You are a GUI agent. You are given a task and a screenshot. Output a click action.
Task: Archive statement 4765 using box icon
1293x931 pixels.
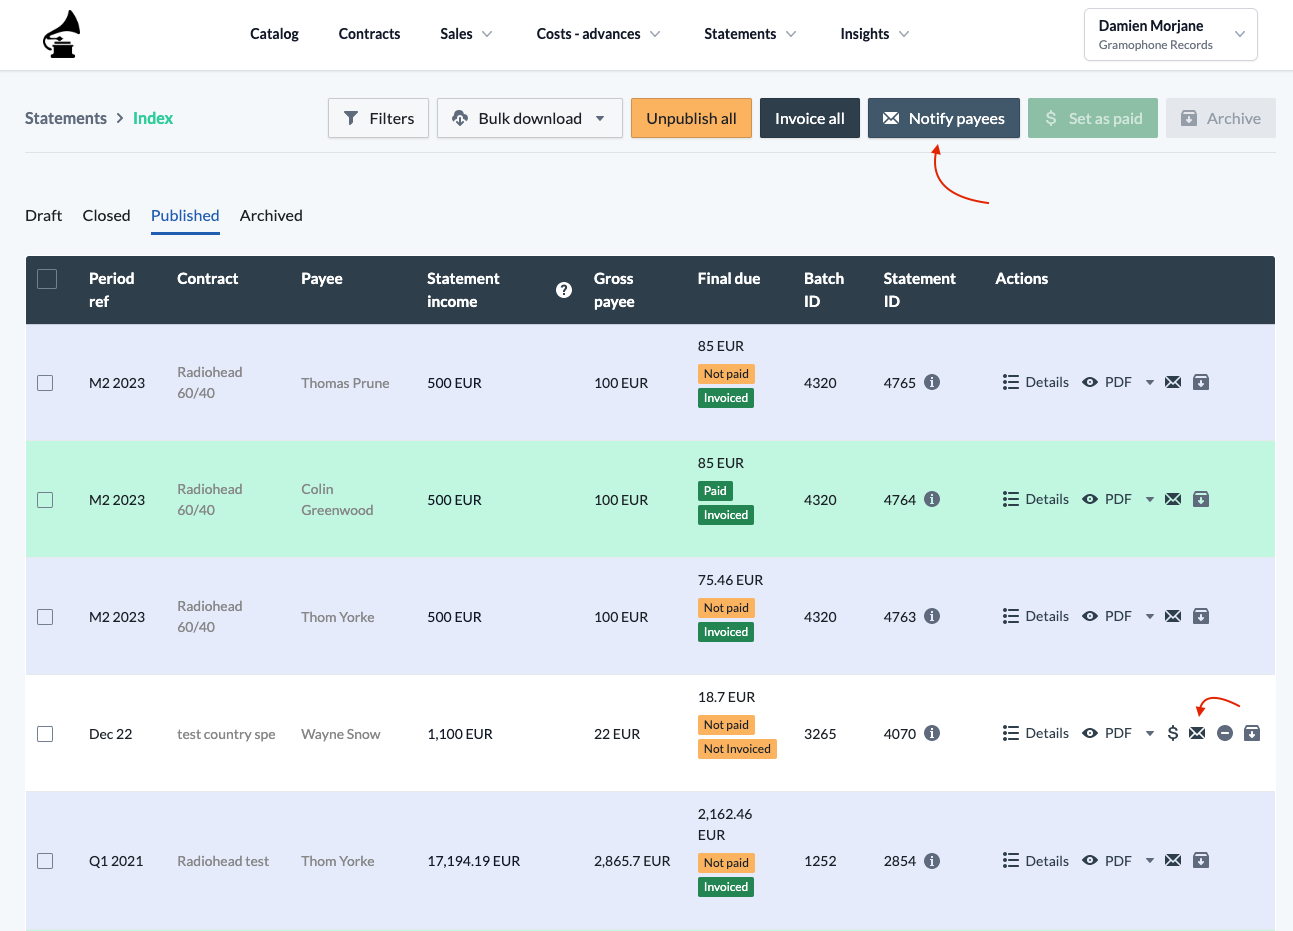pyautogui.click(x=1201, y=382)
